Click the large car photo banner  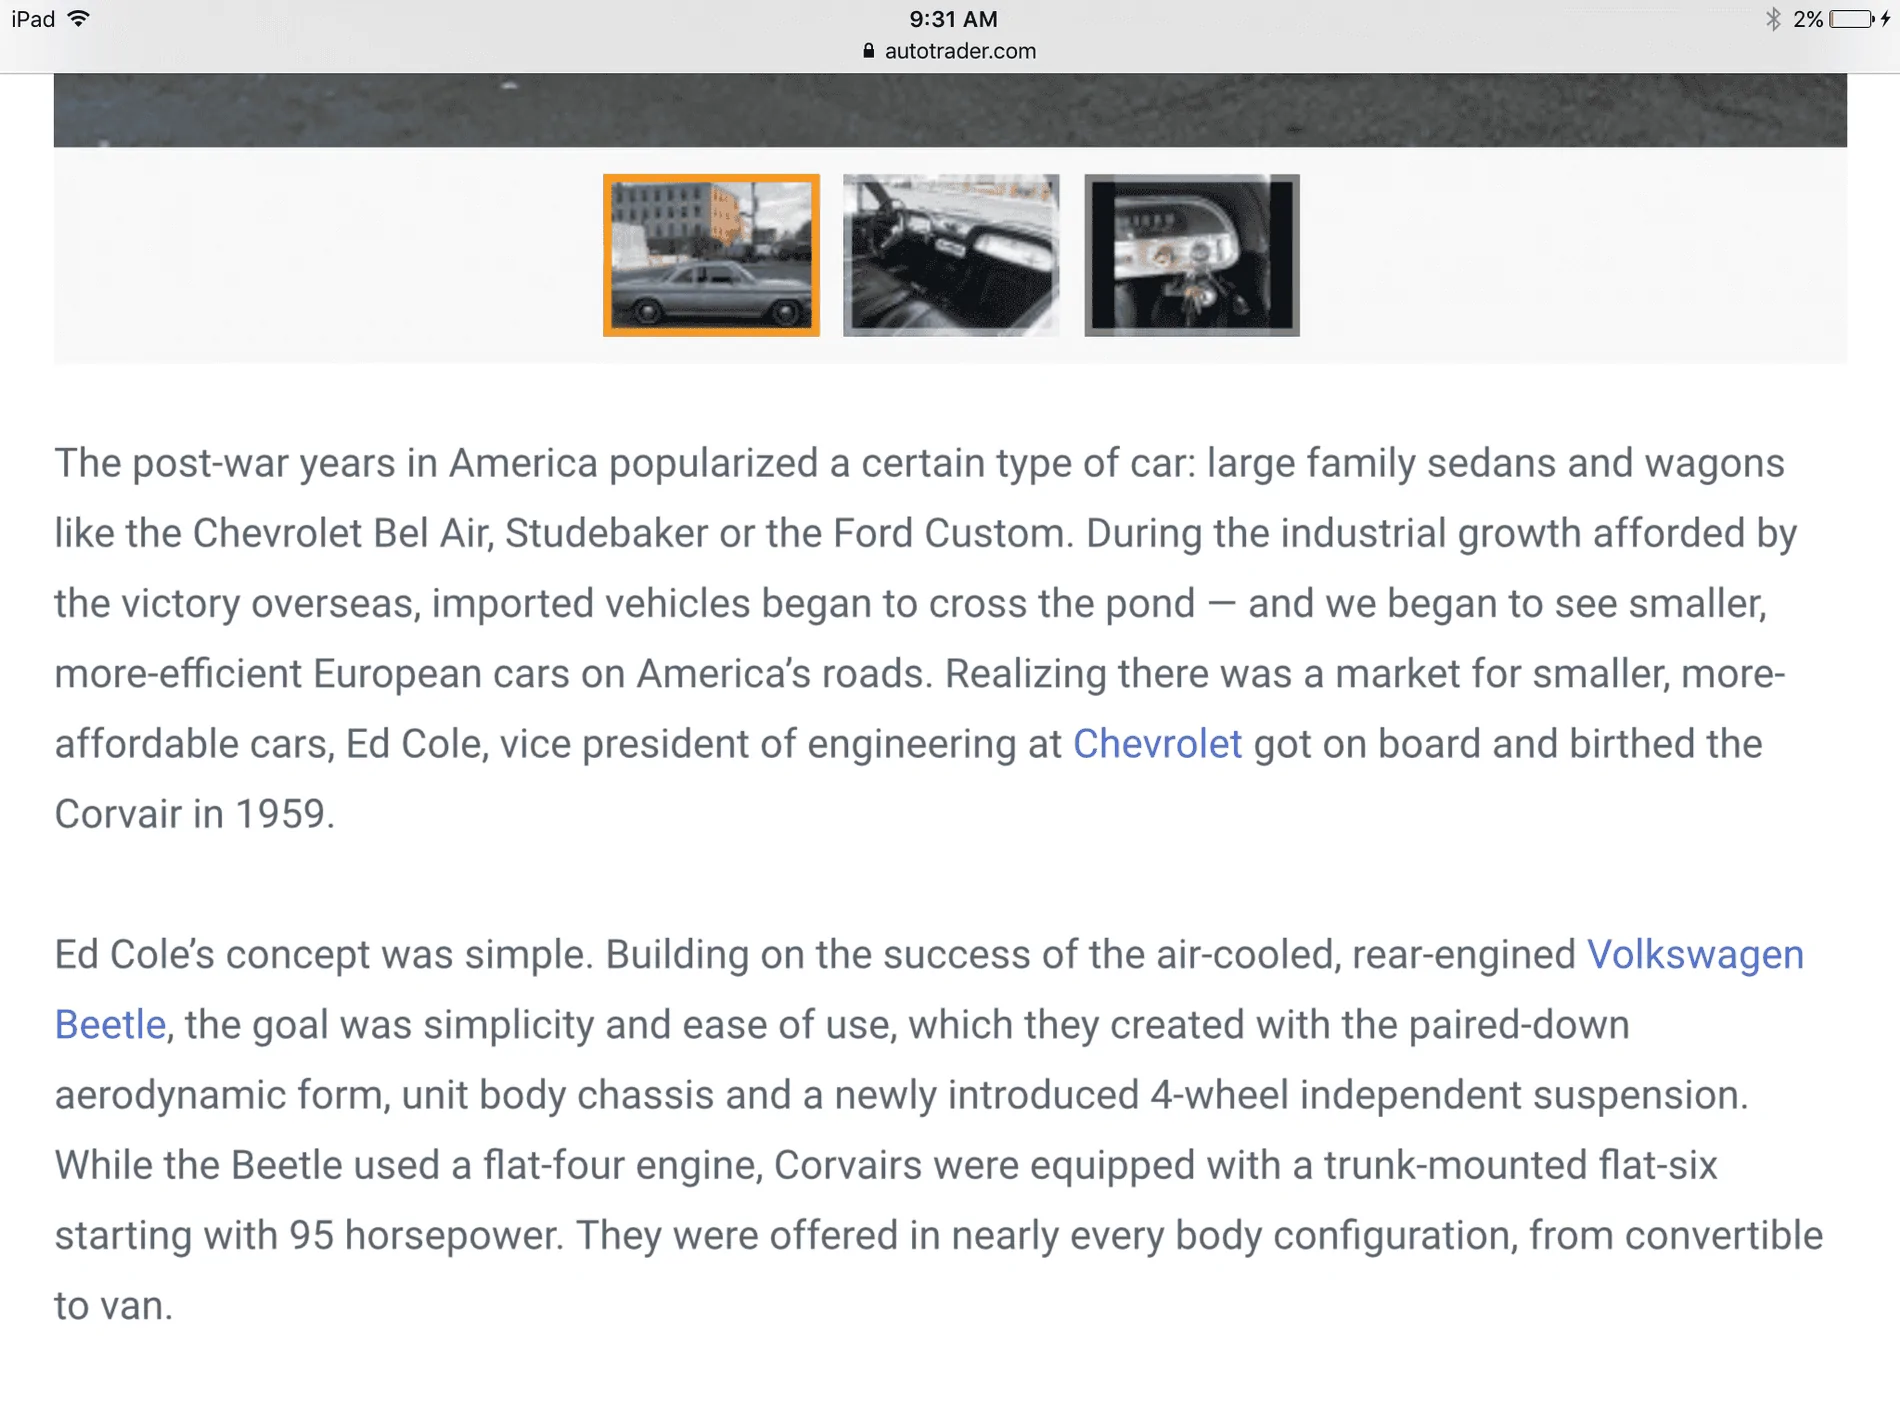(x=950, y=110)
